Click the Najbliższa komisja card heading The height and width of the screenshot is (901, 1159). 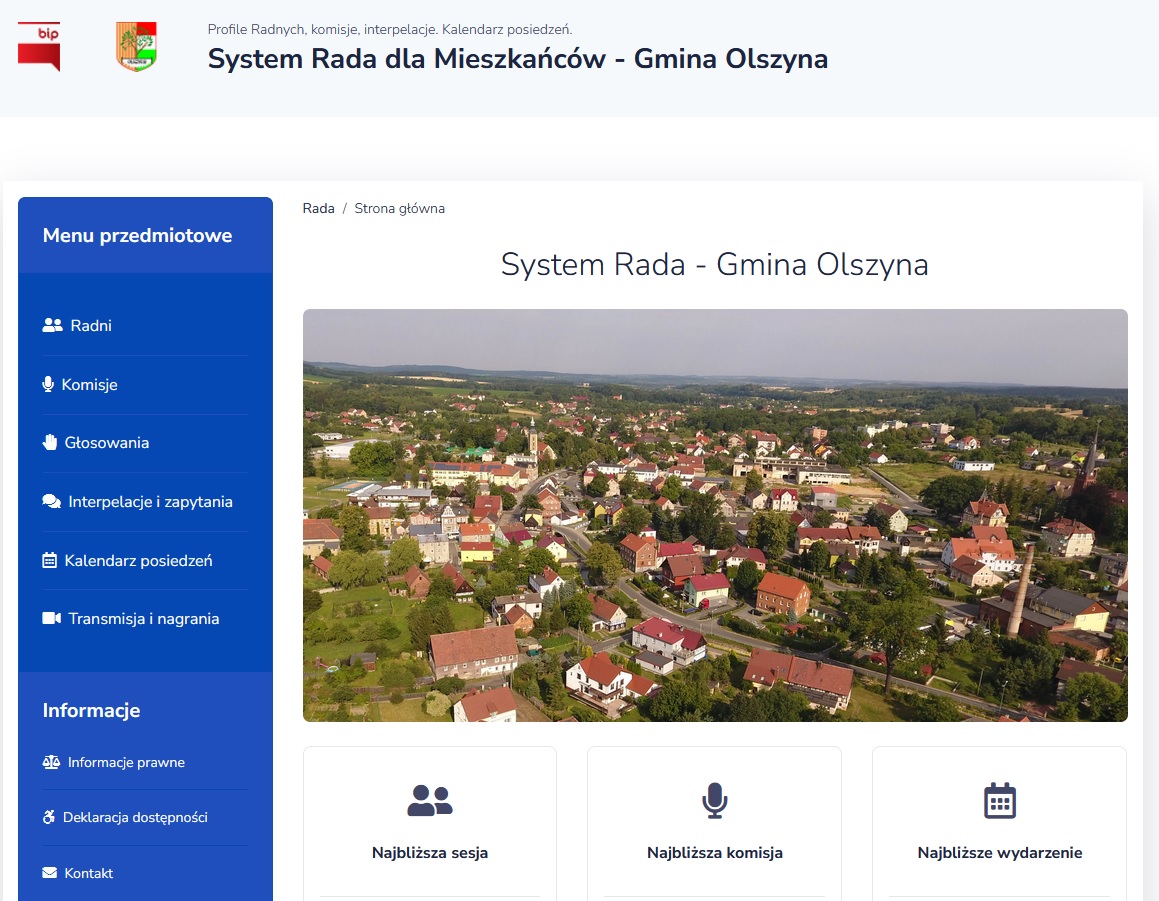(715, 853)
